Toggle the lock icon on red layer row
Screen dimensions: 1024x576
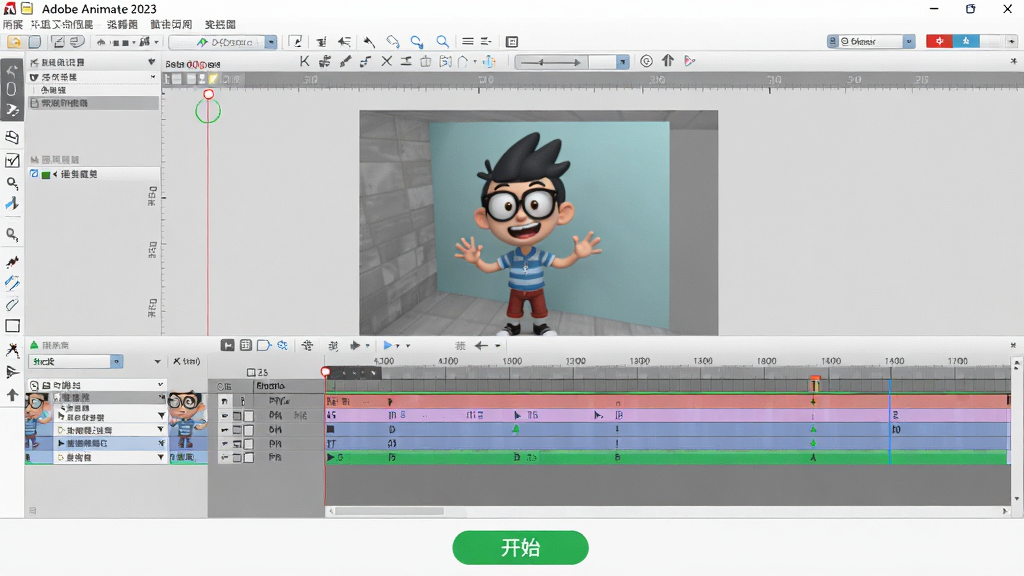coord(242,401)
